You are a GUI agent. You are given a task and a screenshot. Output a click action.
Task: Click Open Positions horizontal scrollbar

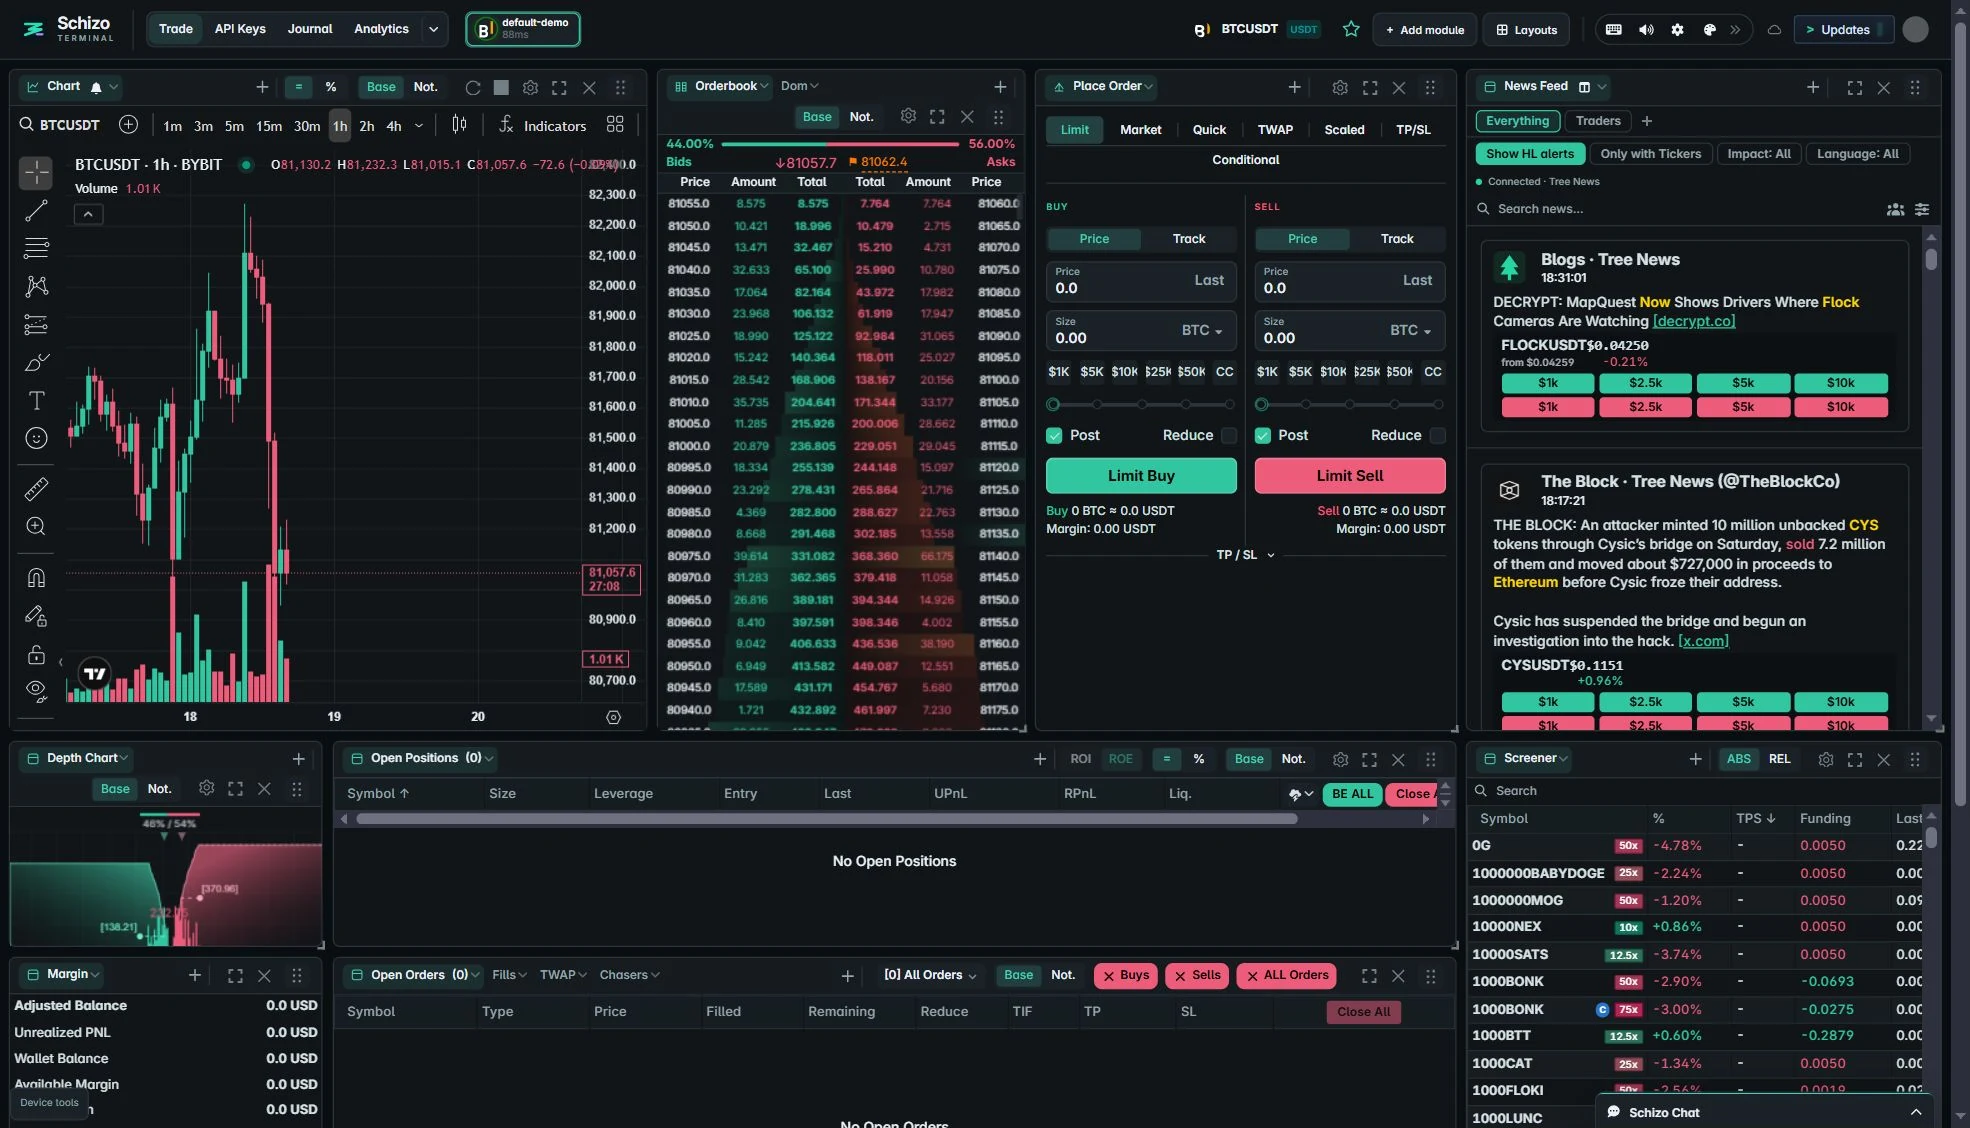(x=827, y=819)
